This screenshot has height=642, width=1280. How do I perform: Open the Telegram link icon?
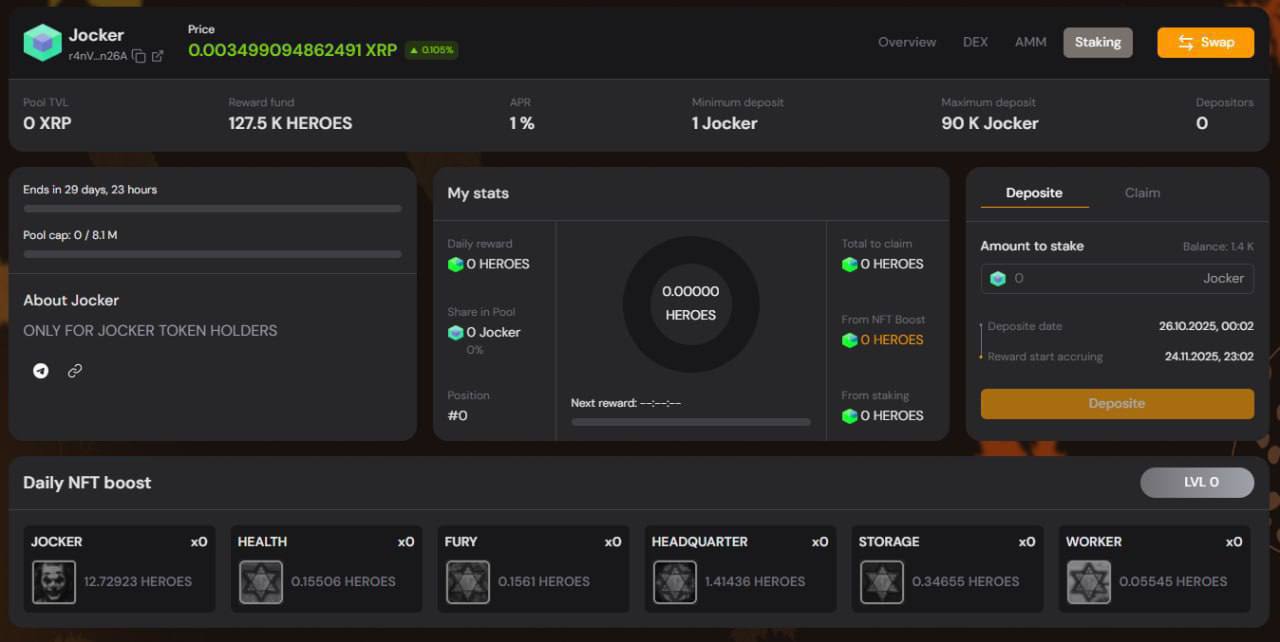coord(41,371)
